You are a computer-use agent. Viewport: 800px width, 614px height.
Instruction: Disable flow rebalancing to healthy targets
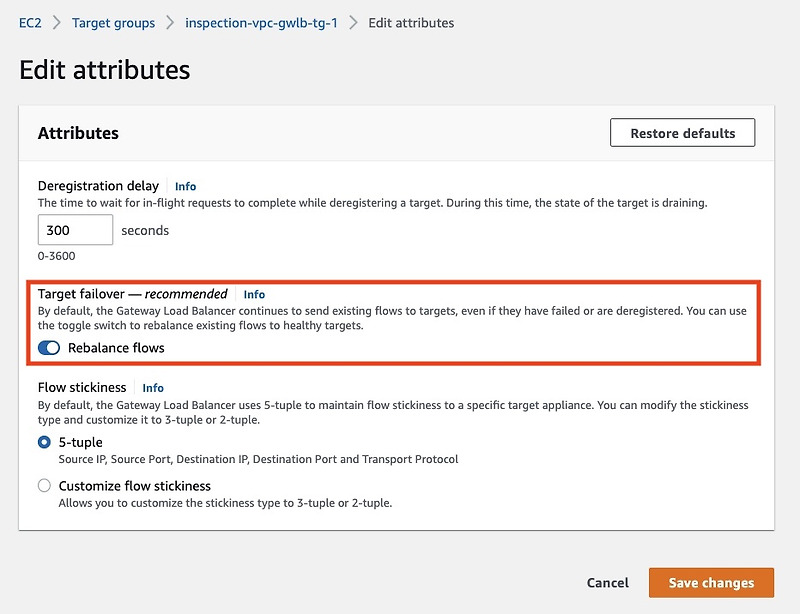50,348
